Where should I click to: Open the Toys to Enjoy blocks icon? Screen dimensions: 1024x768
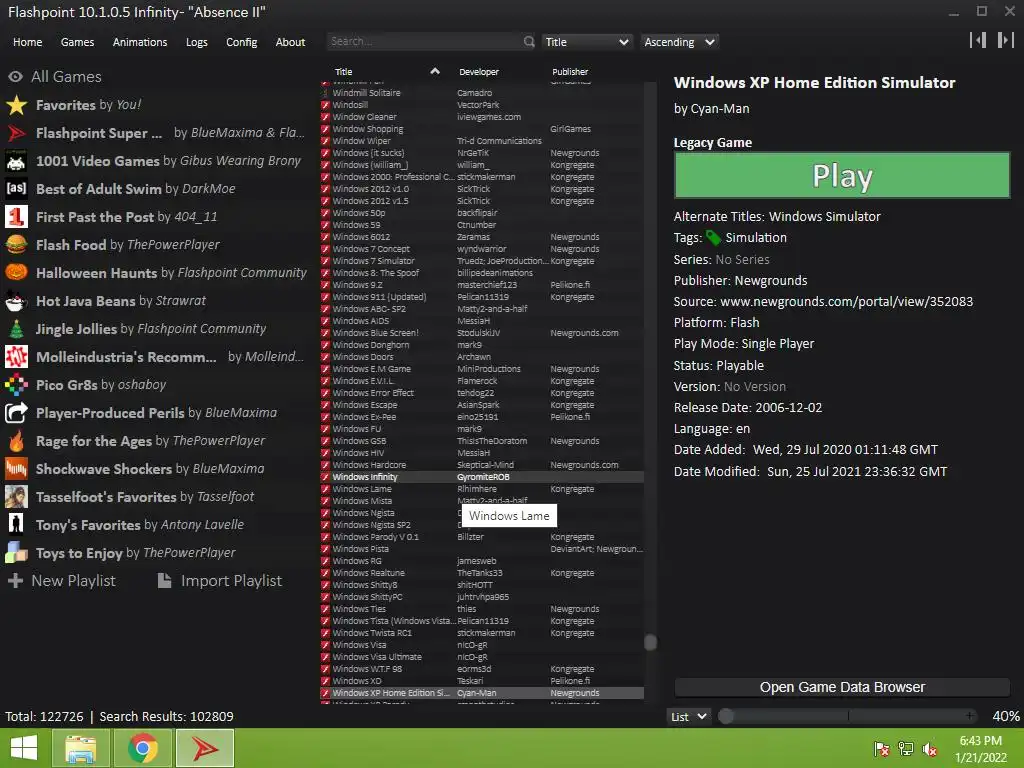pos(16,552)
